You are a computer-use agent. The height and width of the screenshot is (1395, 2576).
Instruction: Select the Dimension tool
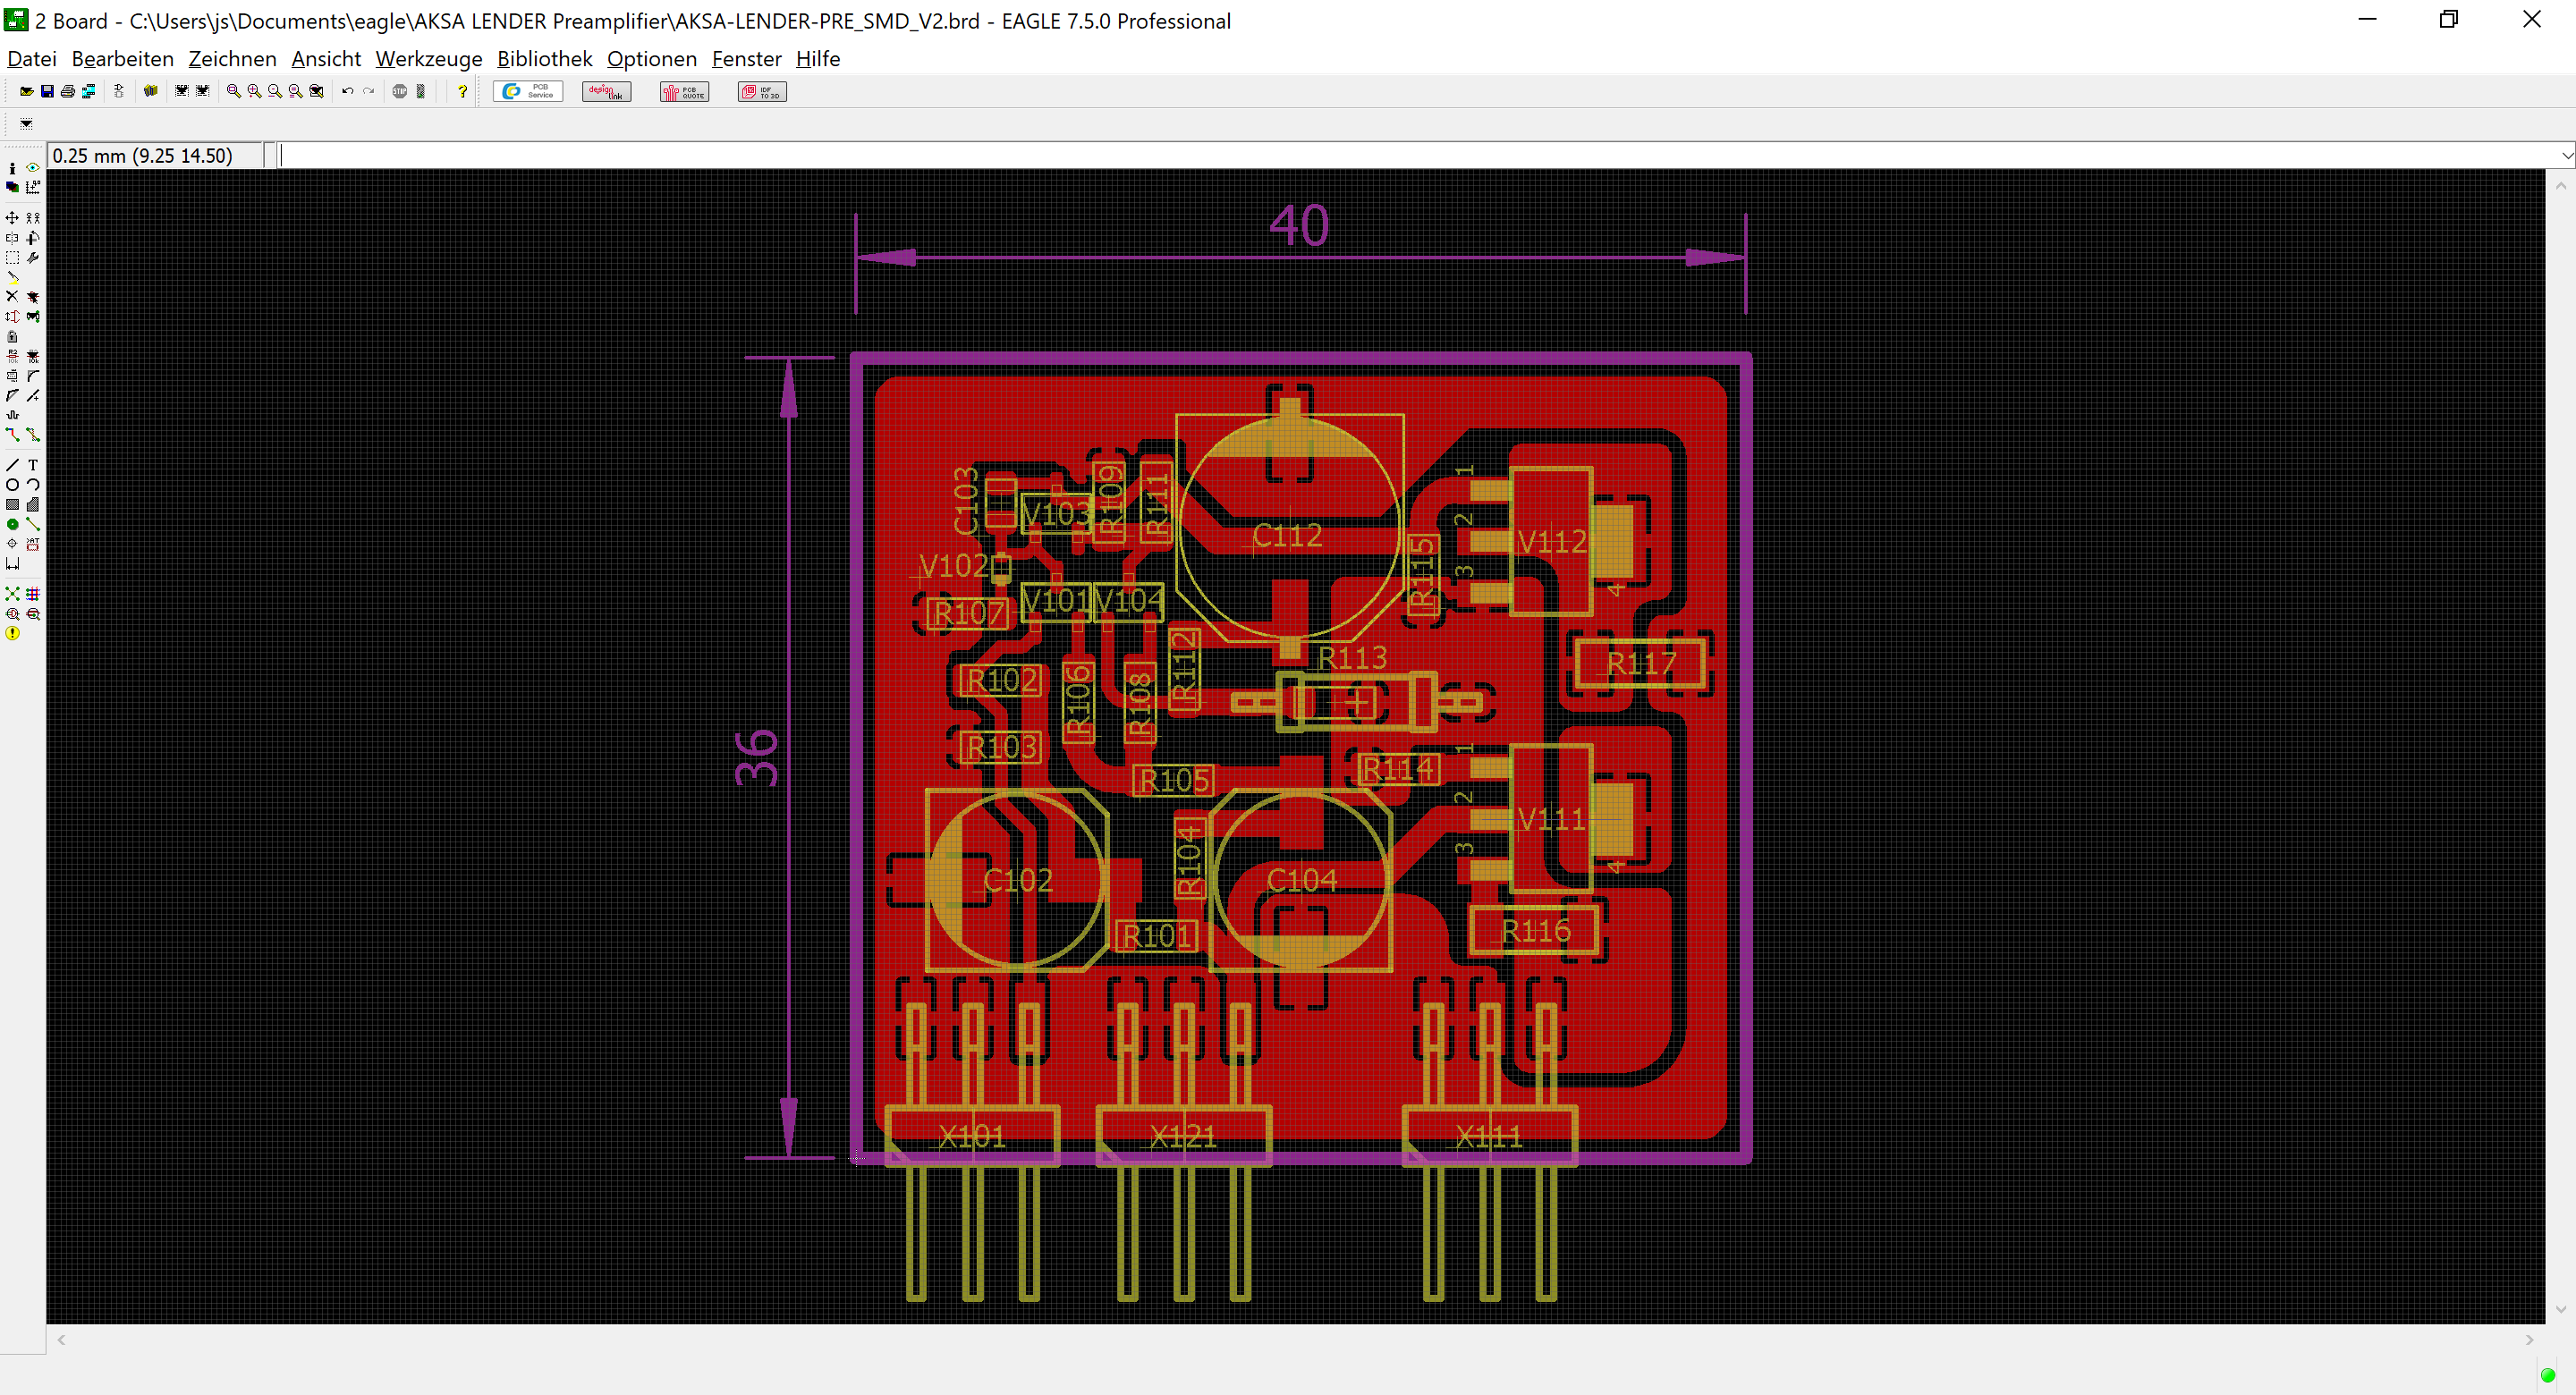point(12,564)
